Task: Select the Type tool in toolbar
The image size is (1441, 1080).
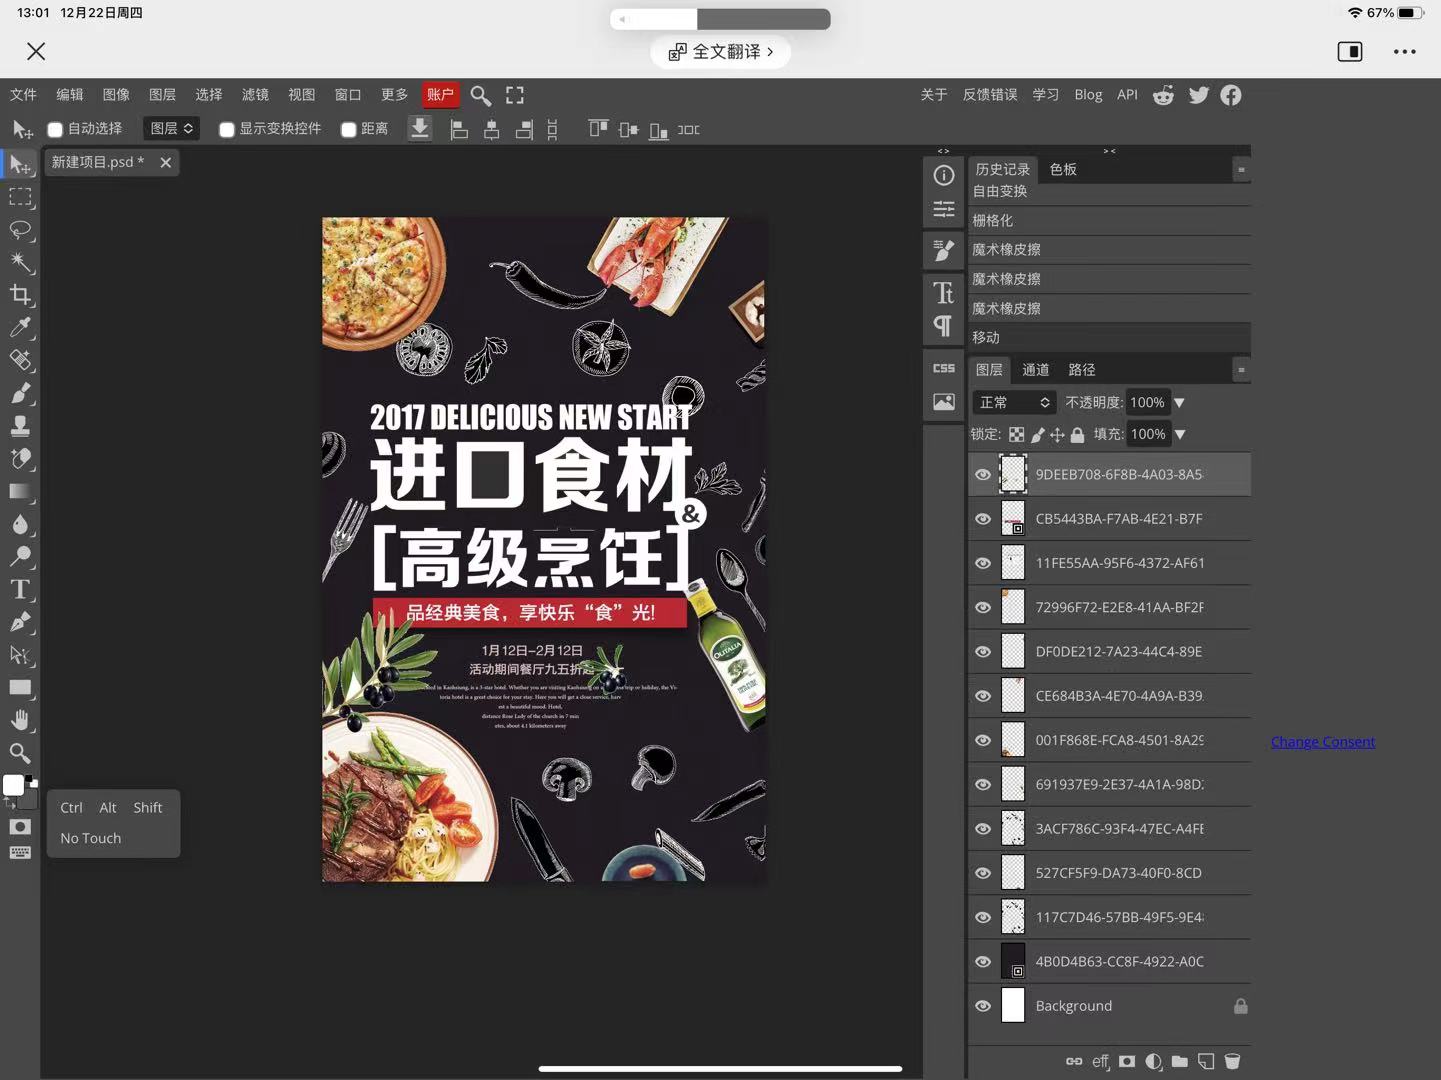Action: tap(20, 589)
